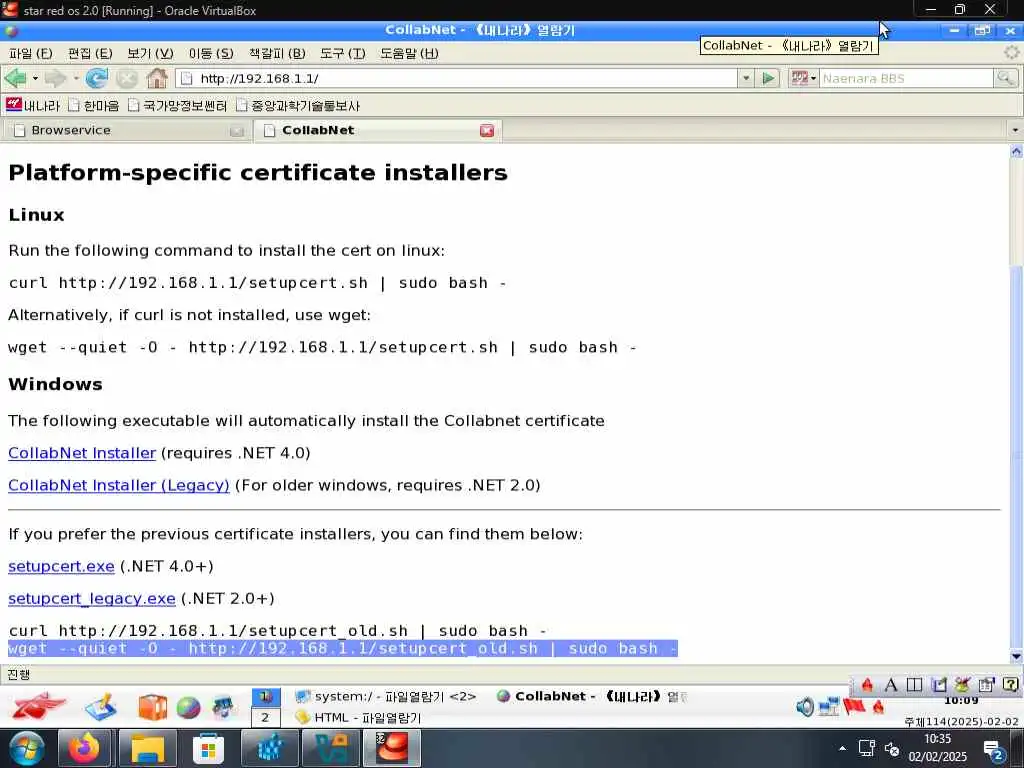Click the letter A input-method icon
1024x768 pixels.
click(890, 684)
